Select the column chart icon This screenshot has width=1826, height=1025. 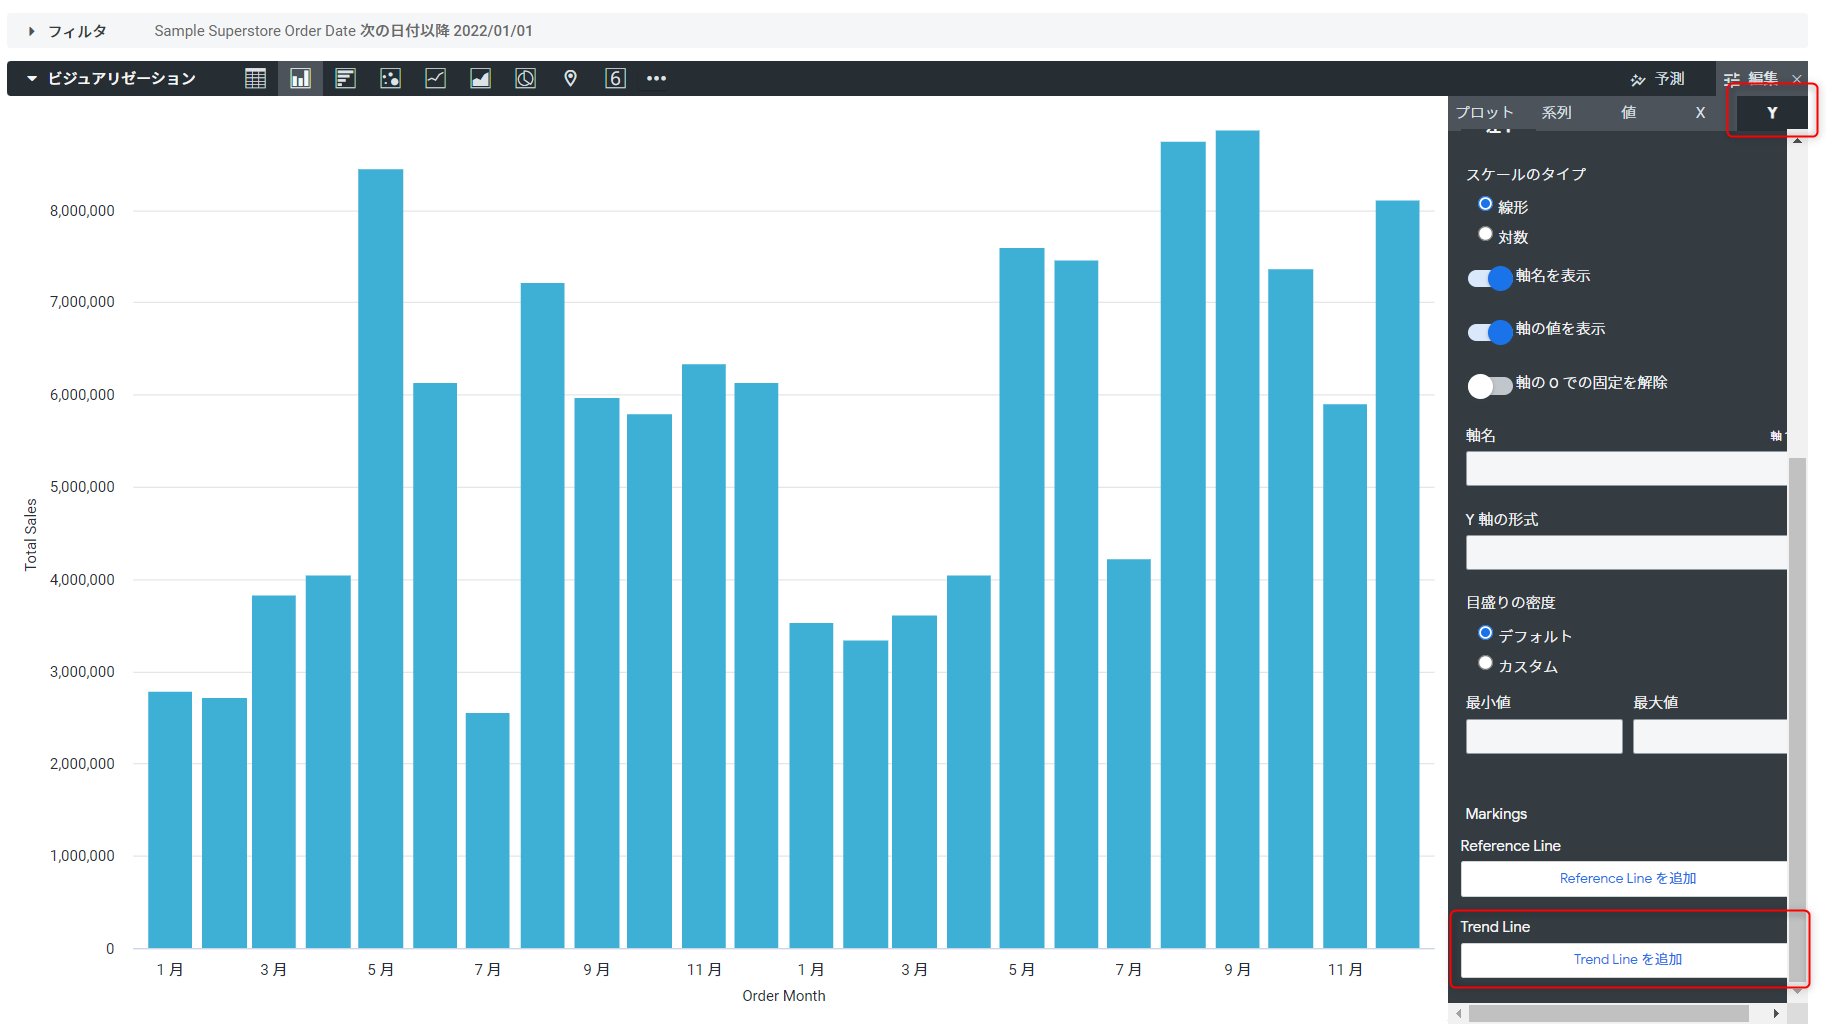coord(300,78)
